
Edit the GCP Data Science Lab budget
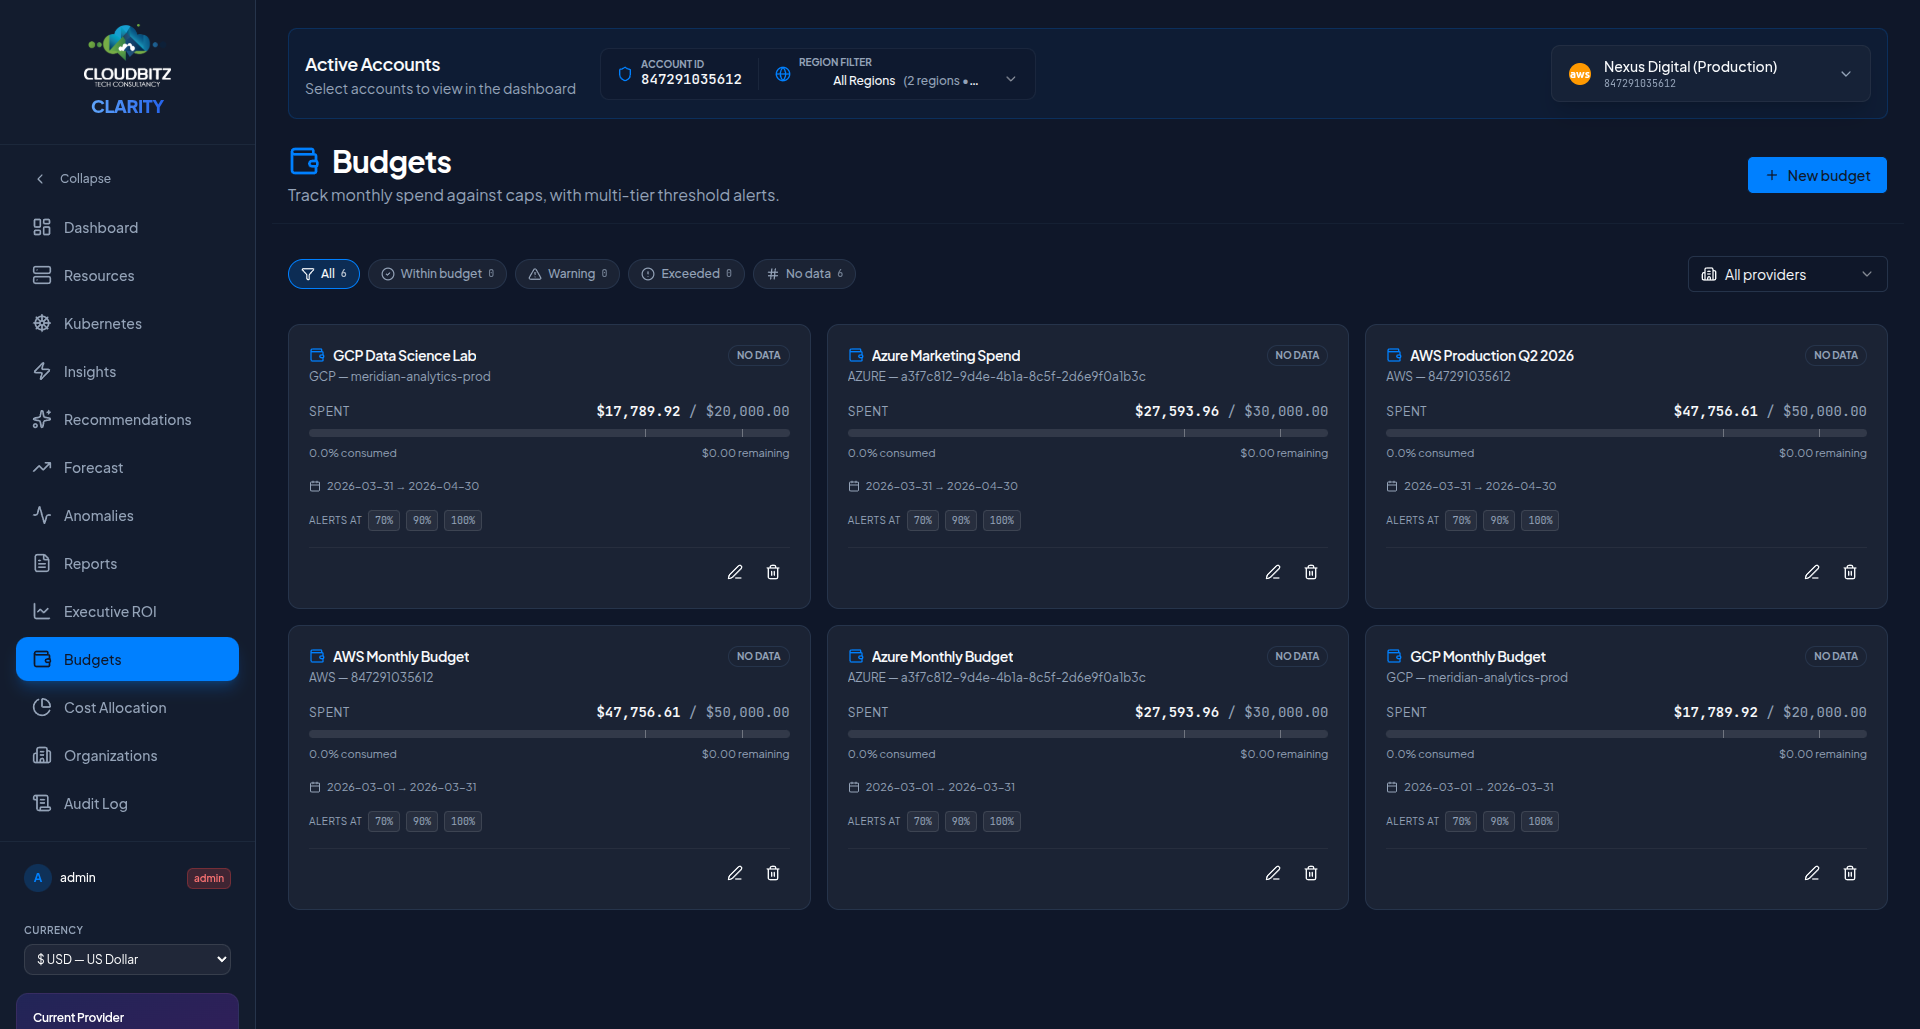coord(735,572)
